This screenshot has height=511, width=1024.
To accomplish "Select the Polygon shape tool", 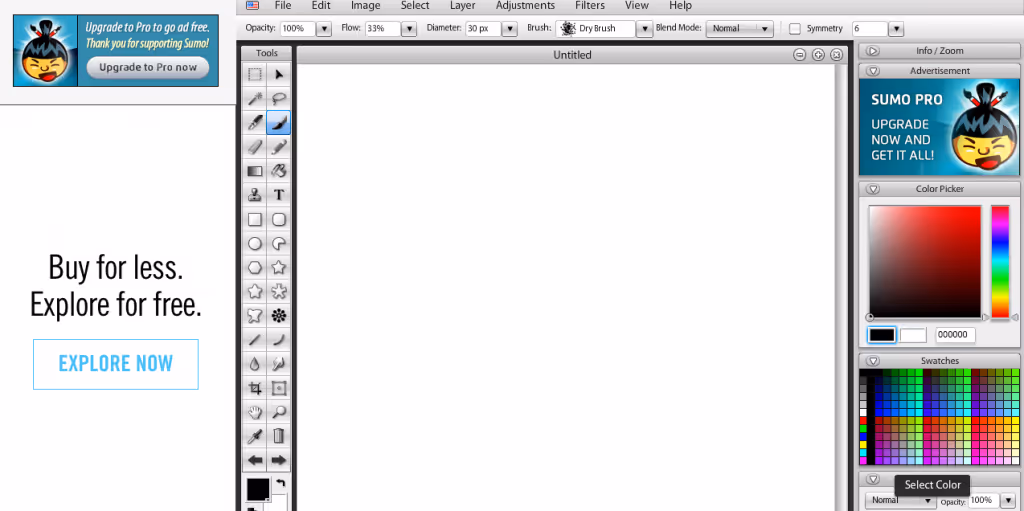I will (255, 267).
